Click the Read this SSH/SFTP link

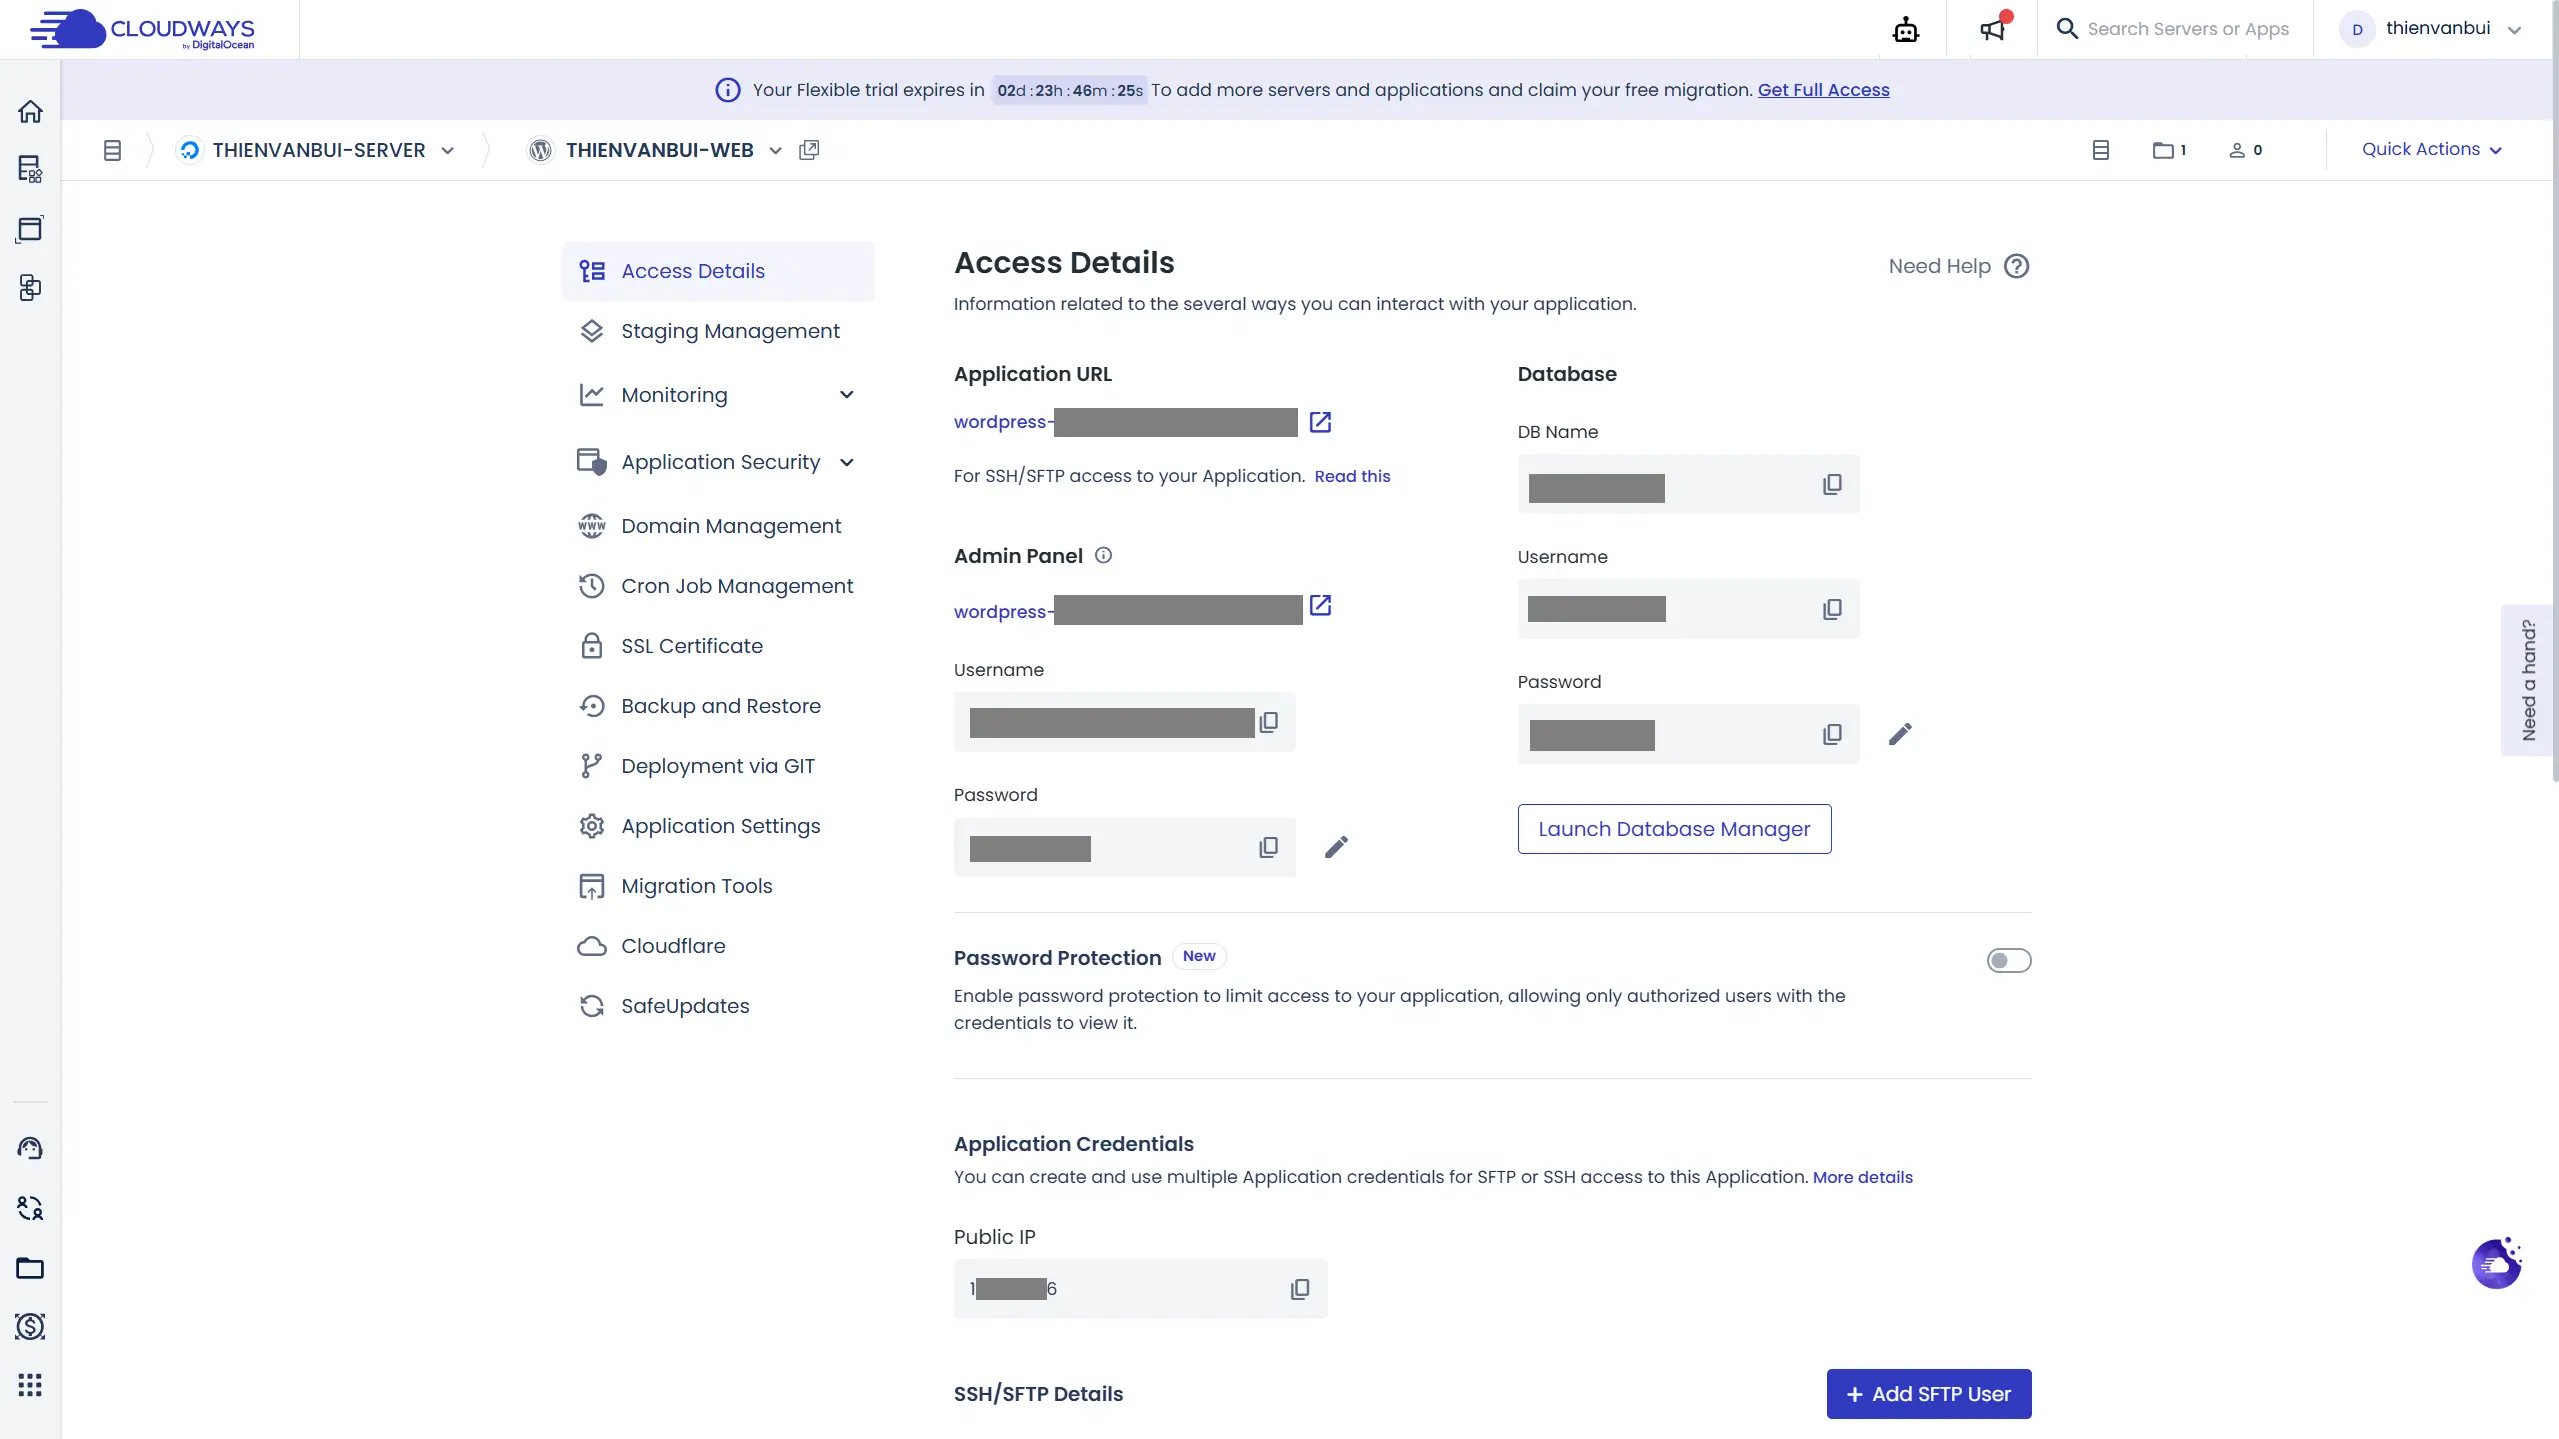pyautogui.click(x=1352, y=476)
